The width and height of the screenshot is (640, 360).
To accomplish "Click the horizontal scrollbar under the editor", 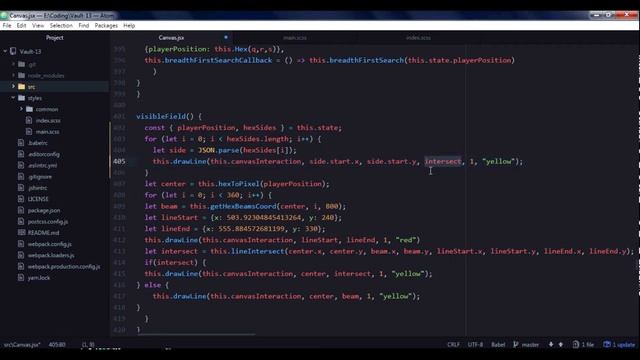I will [x=197, y=335].
